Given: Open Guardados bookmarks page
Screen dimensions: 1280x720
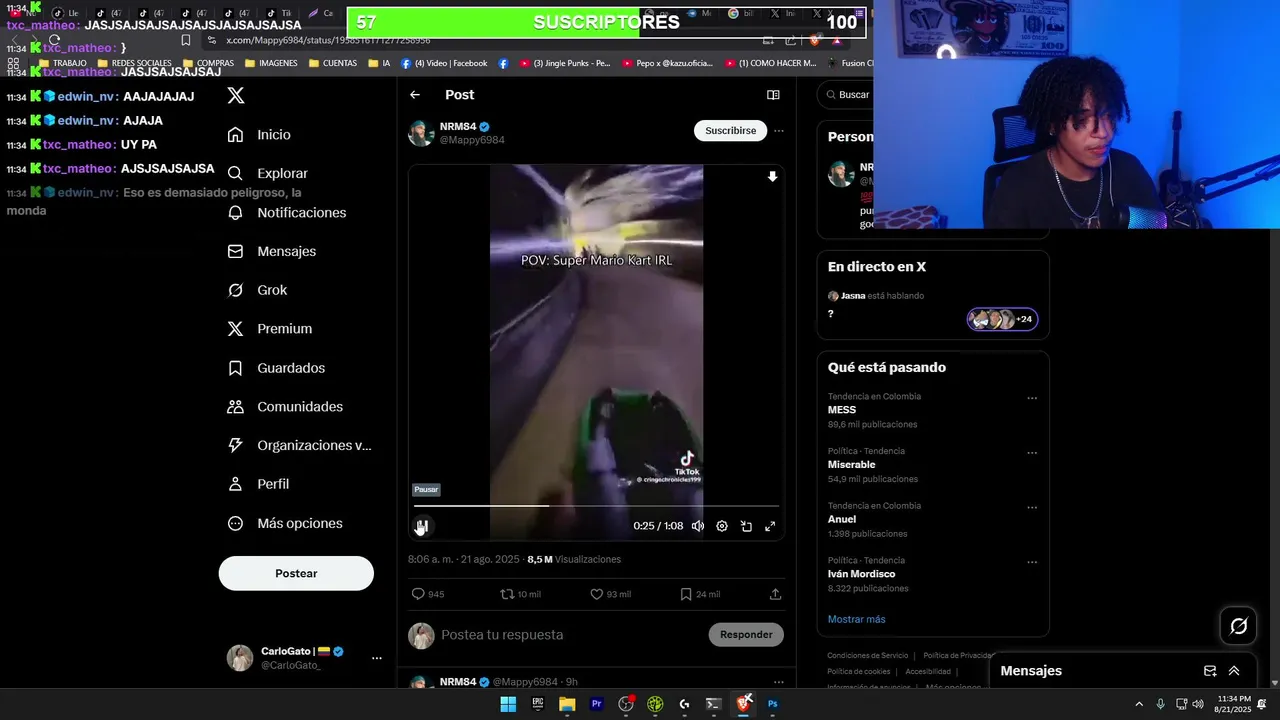Looking at the screenshot, I should 276,368.
